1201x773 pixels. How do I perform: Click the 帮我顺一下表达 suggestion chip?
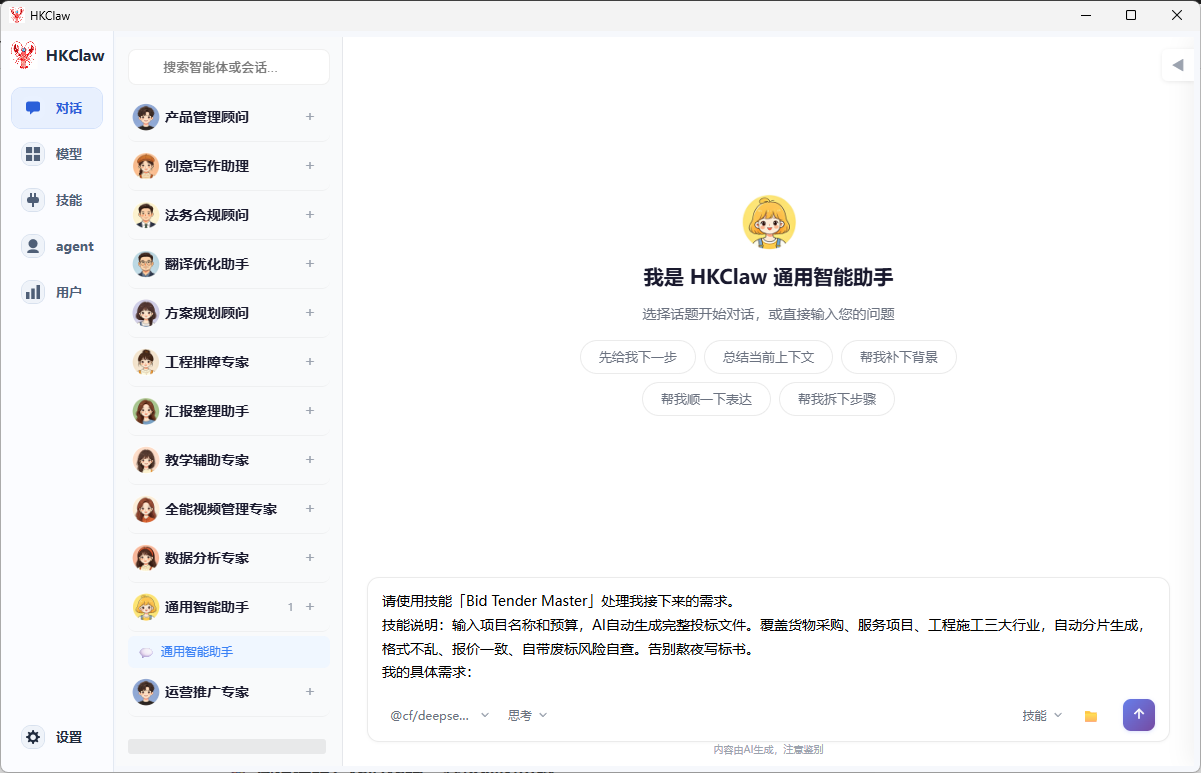706,399
